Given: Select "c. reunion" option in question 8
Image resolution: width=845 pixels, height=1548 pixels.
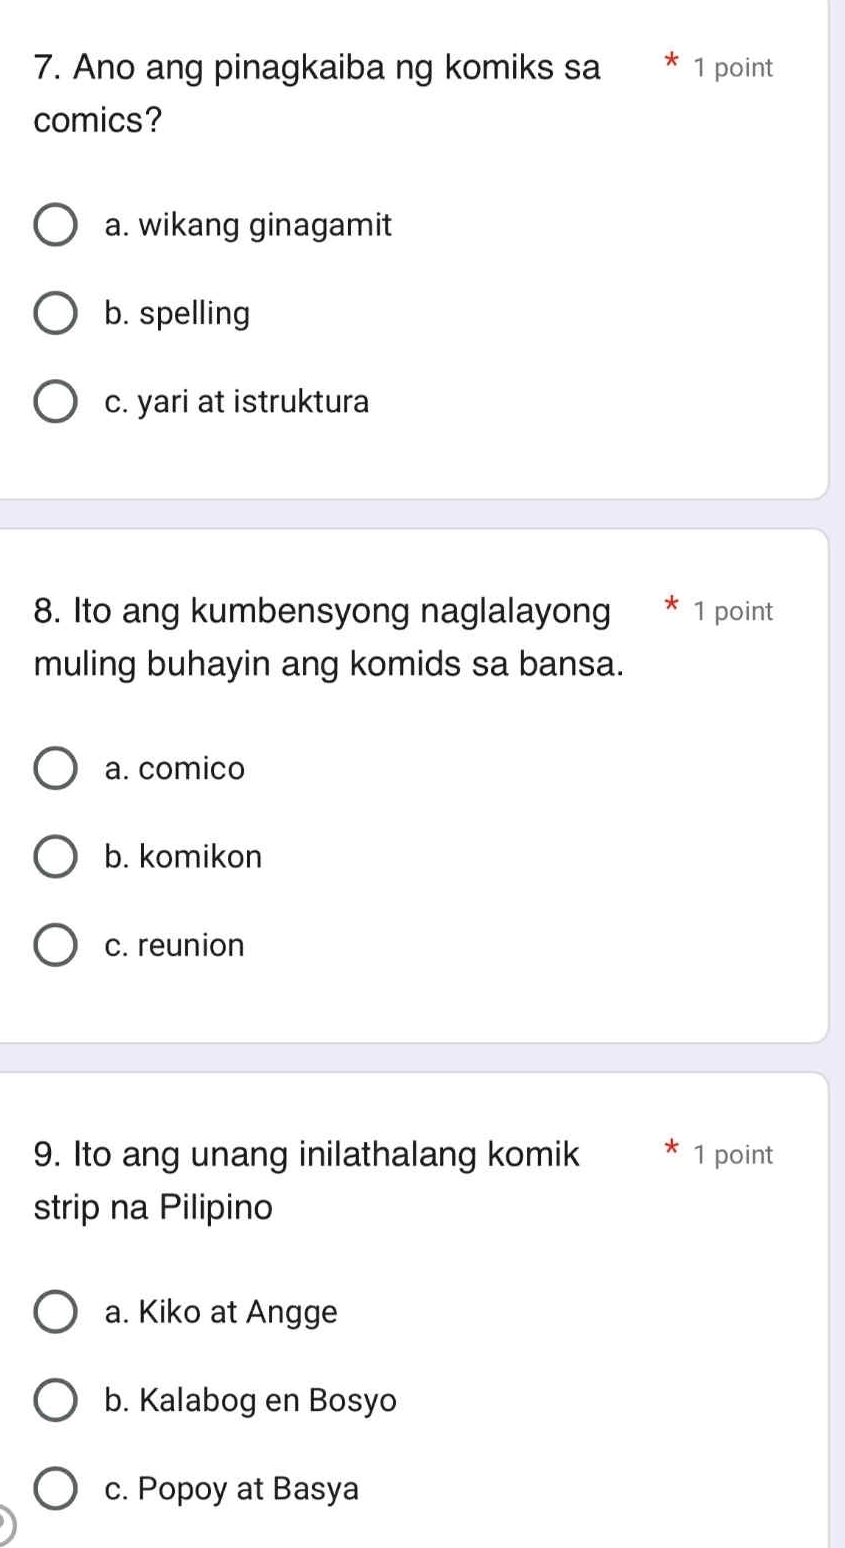Looking at the screenshot, I should click(x=56, y=945).
